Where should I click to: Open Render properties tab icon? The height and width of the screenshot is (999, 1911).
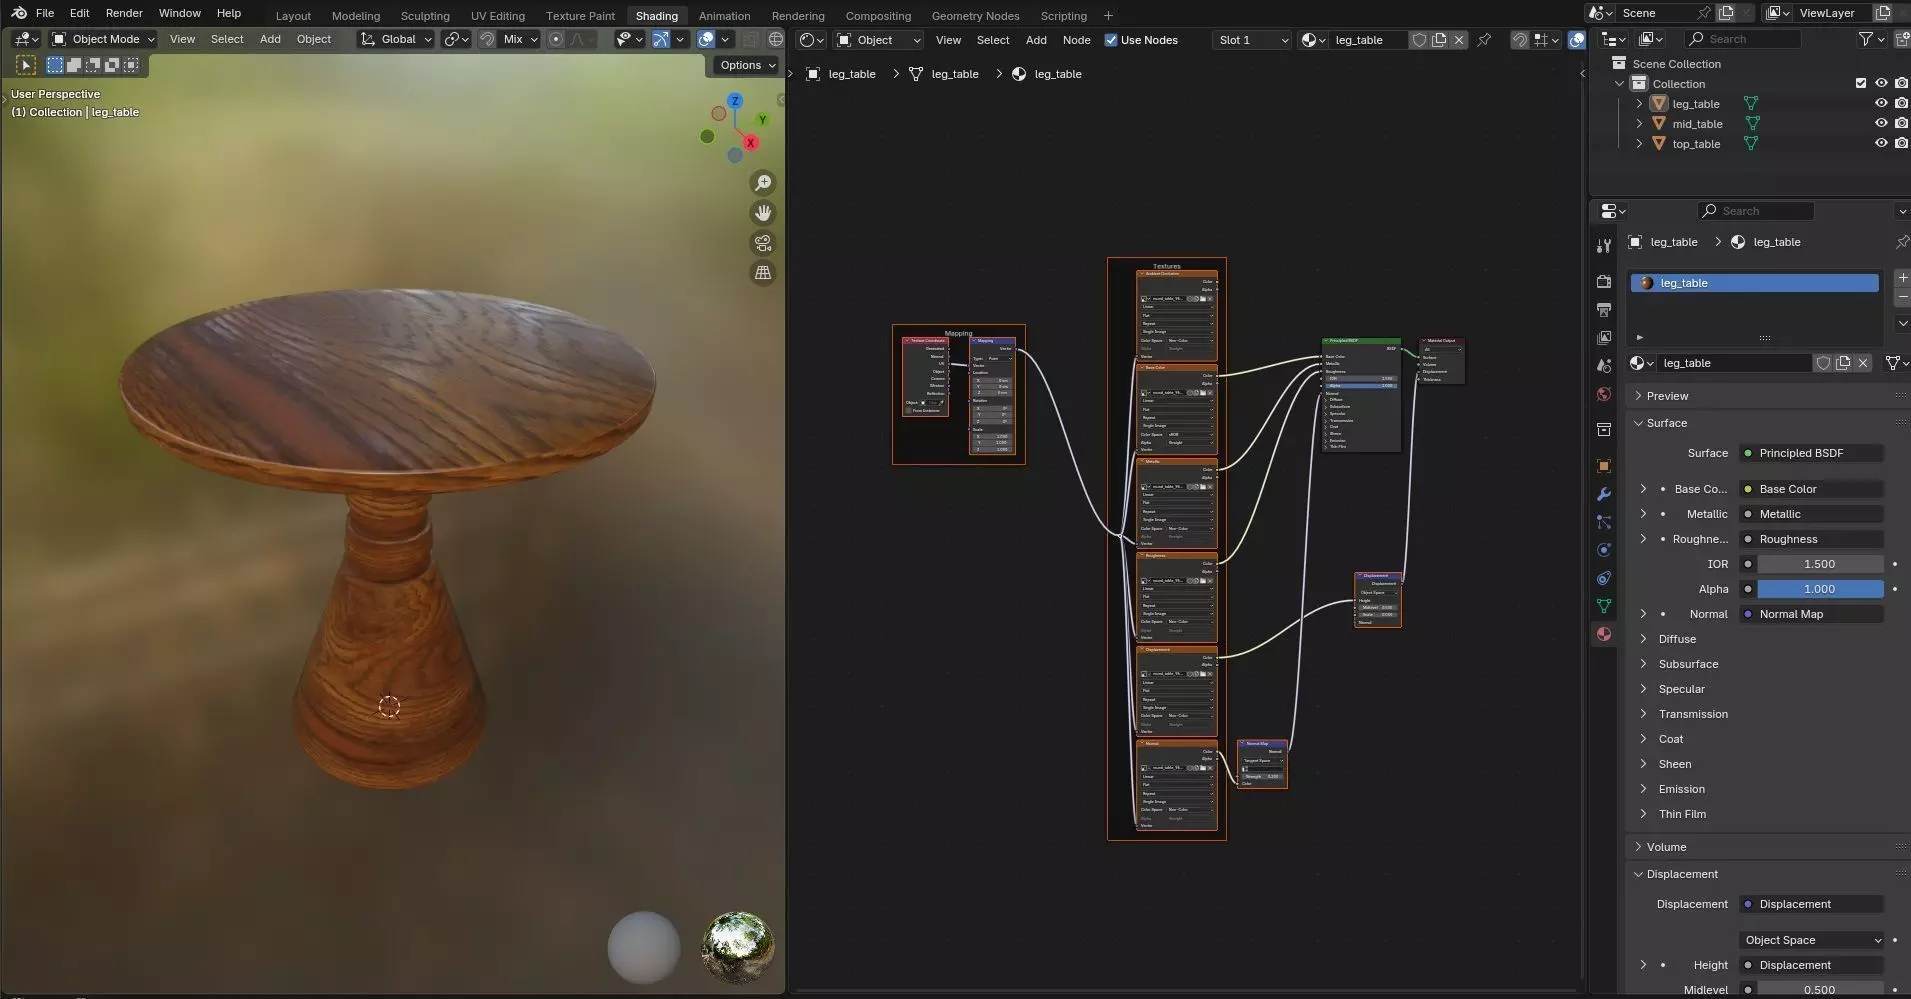coord(1604,282)
